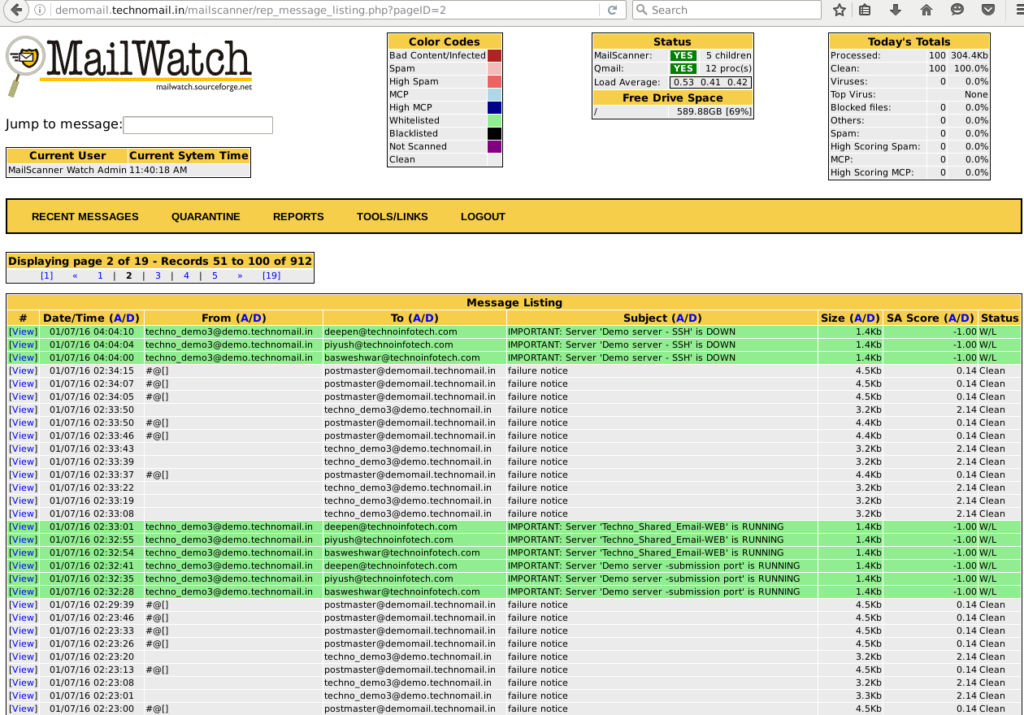Viewport: 1024px width, 715px height.
Task: View message dated 01/07/16 02:23:00
Action: pos(23,709)
